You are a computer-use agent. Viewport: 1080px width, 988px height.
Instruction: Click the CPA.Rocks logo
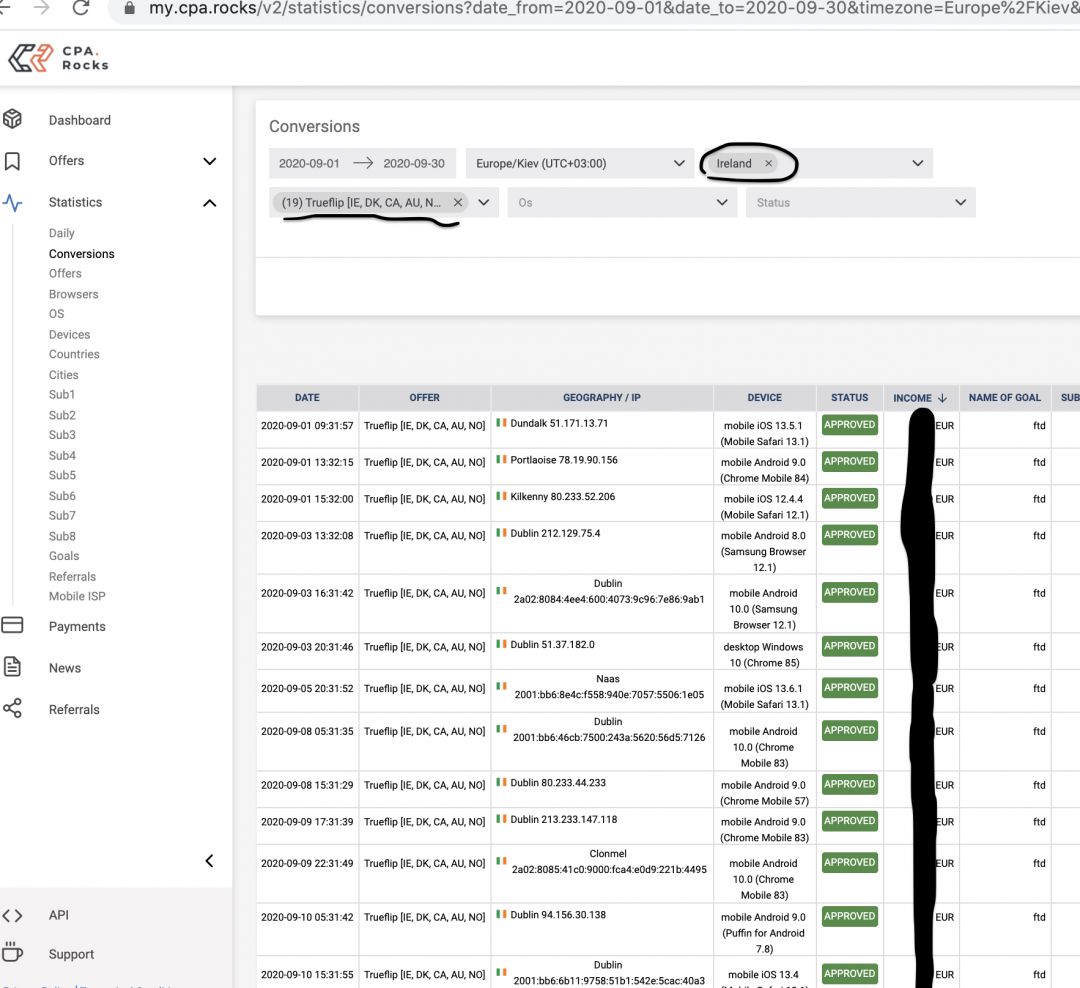point(58,58)
